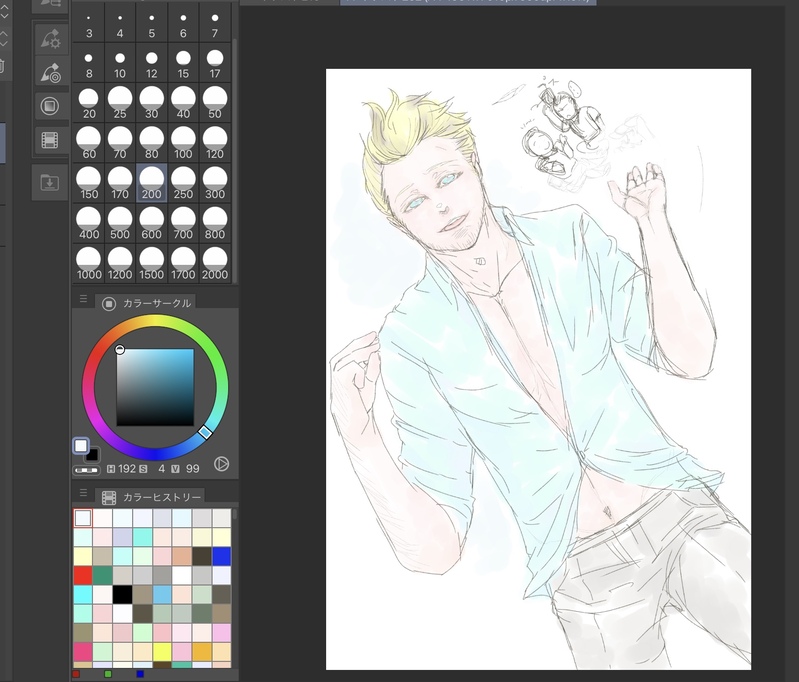Click the hue ring handle
The width and height of the screenshot is (799, 682).
[x=205, y=433]
